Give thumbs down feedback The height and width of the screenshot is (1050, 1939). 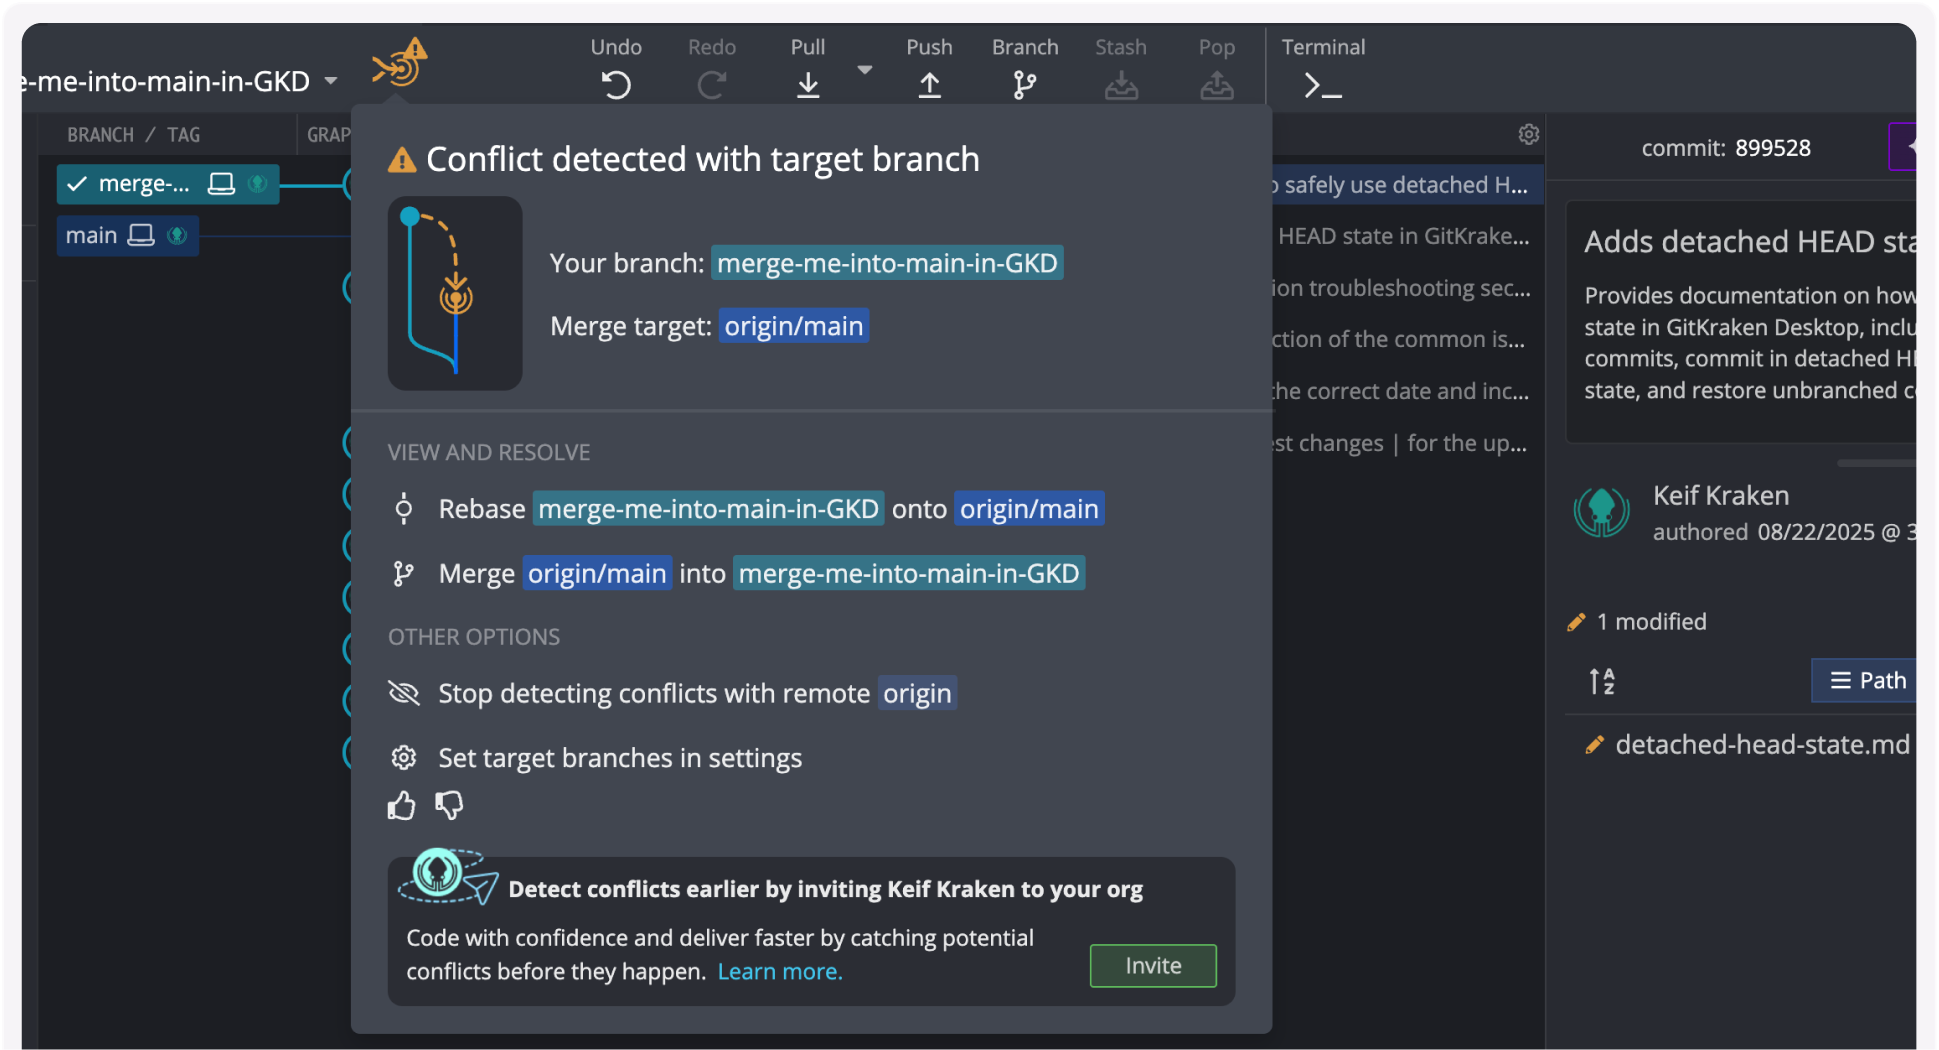[x=449, y=806]
